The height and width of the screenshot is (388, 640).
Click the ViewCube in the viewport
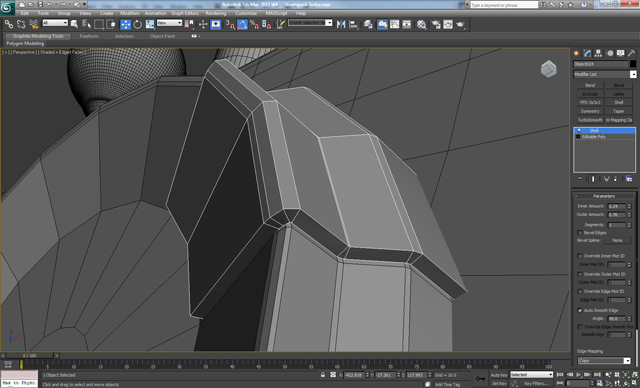tap(549, 69)
